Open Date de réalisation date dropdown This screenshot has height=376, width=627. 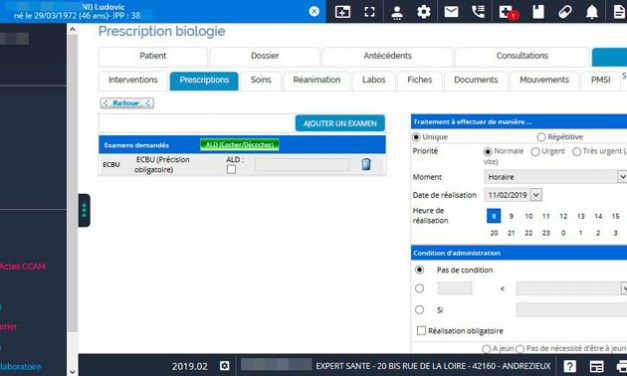536,195
